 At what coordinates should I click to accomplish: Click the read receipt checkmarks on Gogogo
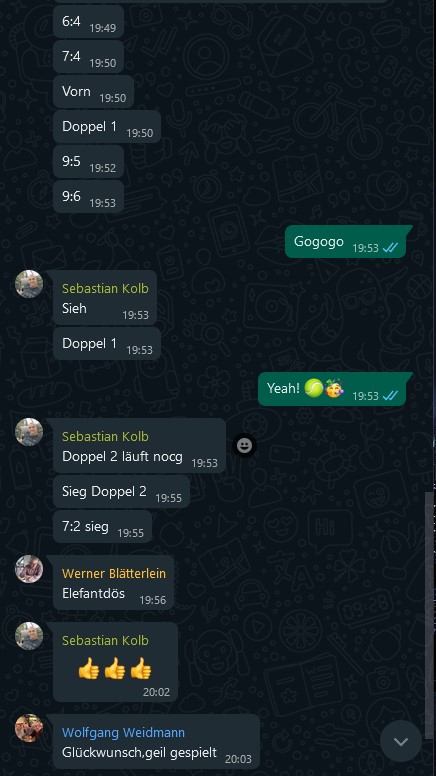click(x=391, y=248)
